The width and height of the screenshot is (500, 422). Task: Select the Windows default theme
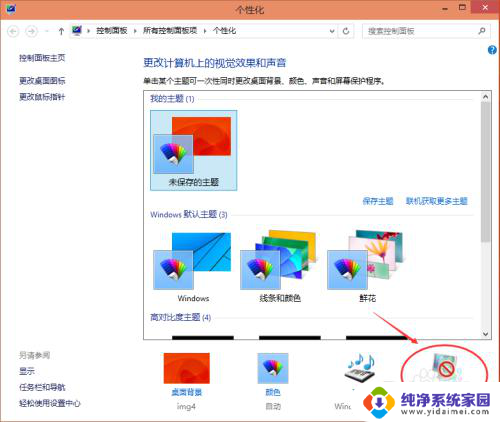coord(193,267)
